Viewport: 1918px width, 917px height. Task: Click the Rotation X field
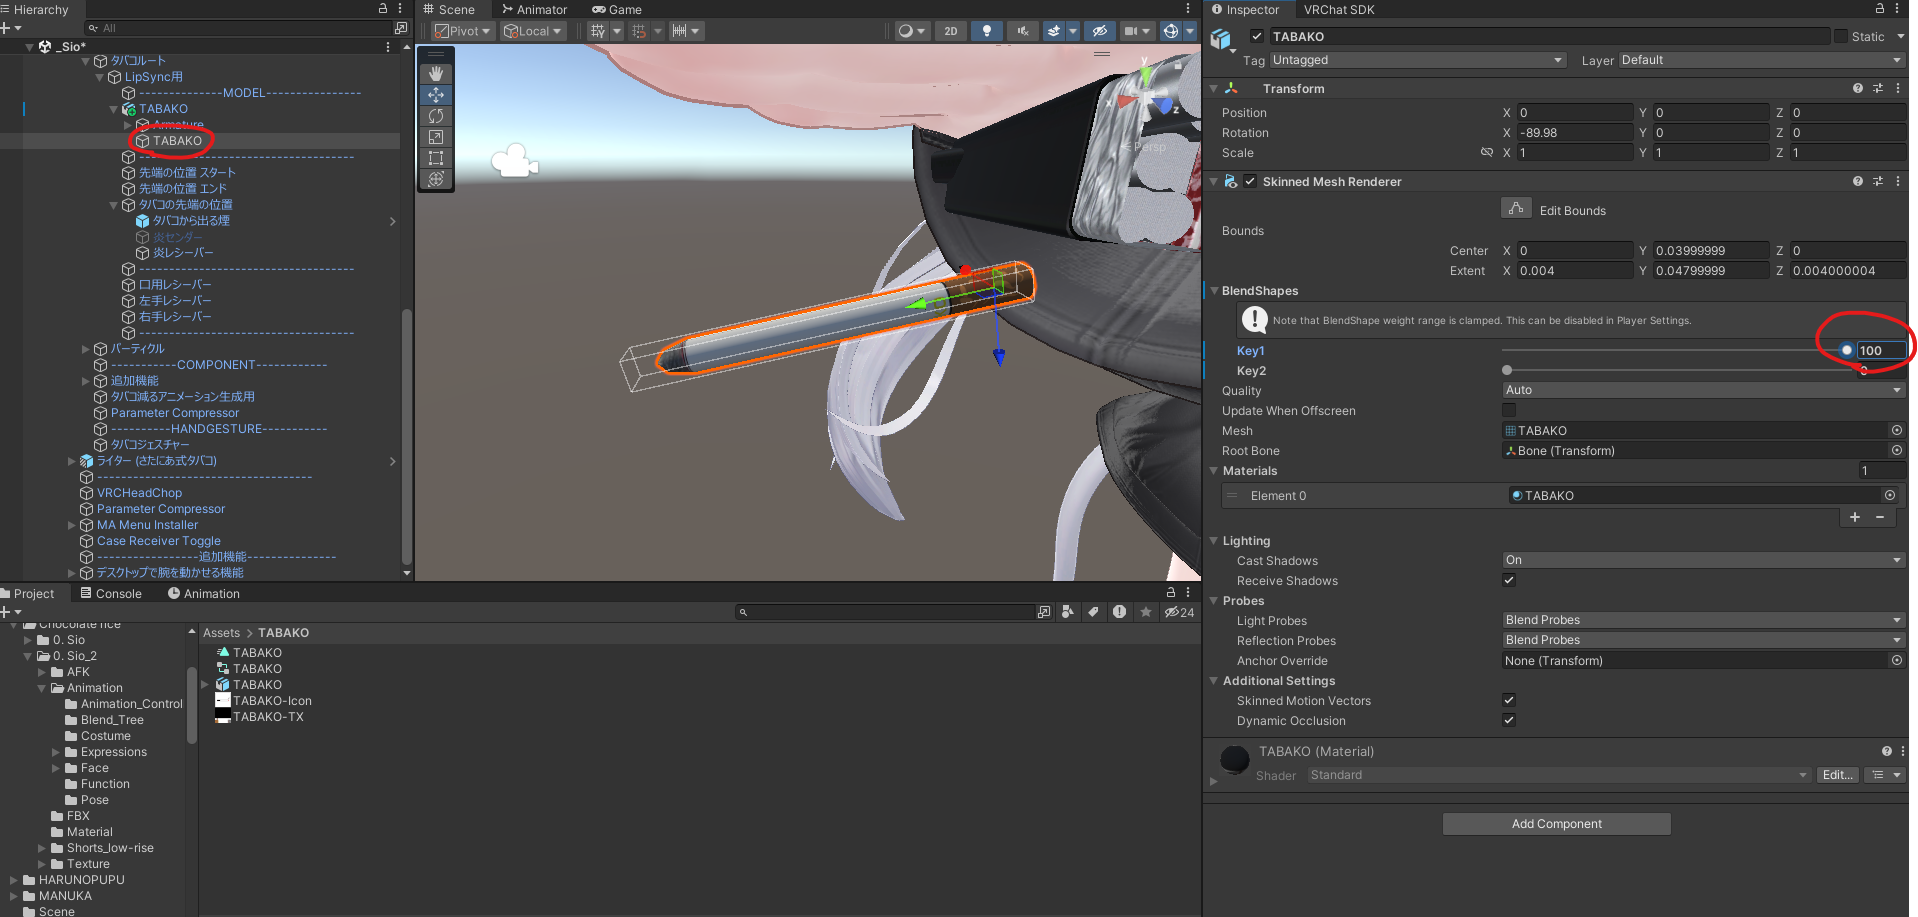coord(1574,132)
